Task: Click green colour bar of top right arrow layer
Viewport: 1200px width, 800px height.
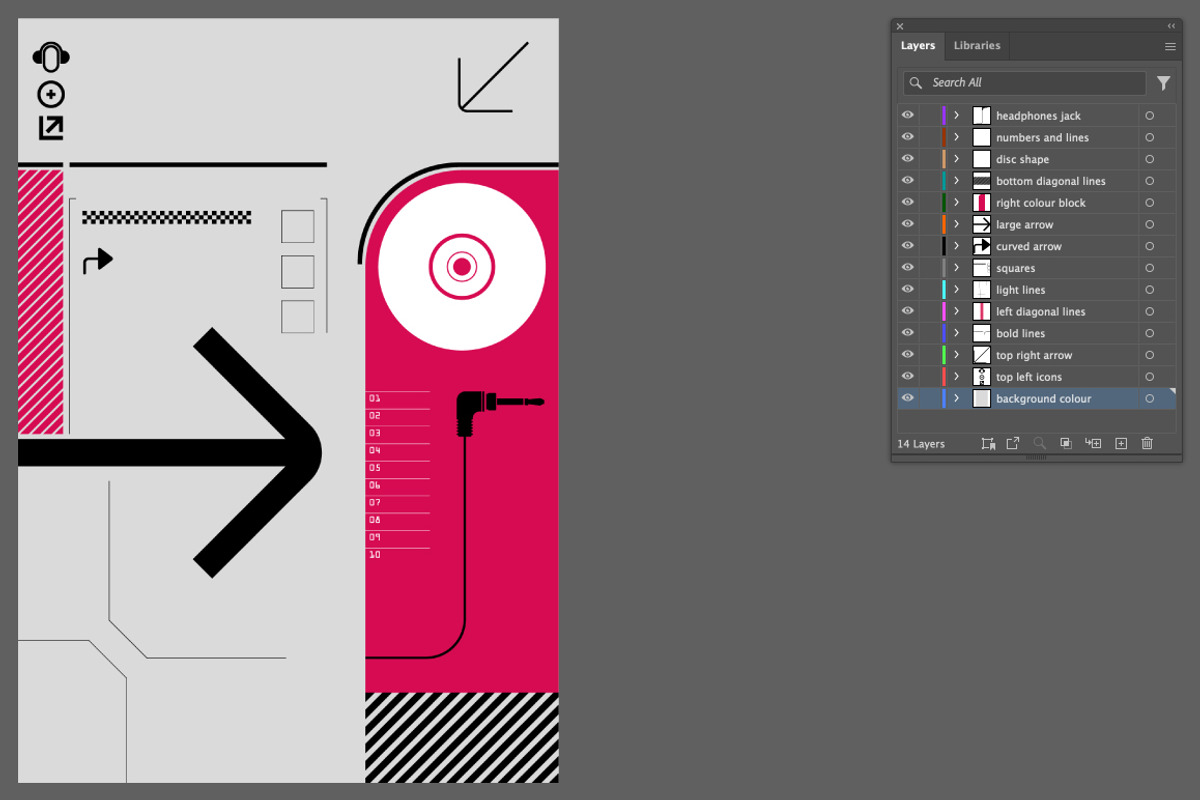Action: coord(944,355)
